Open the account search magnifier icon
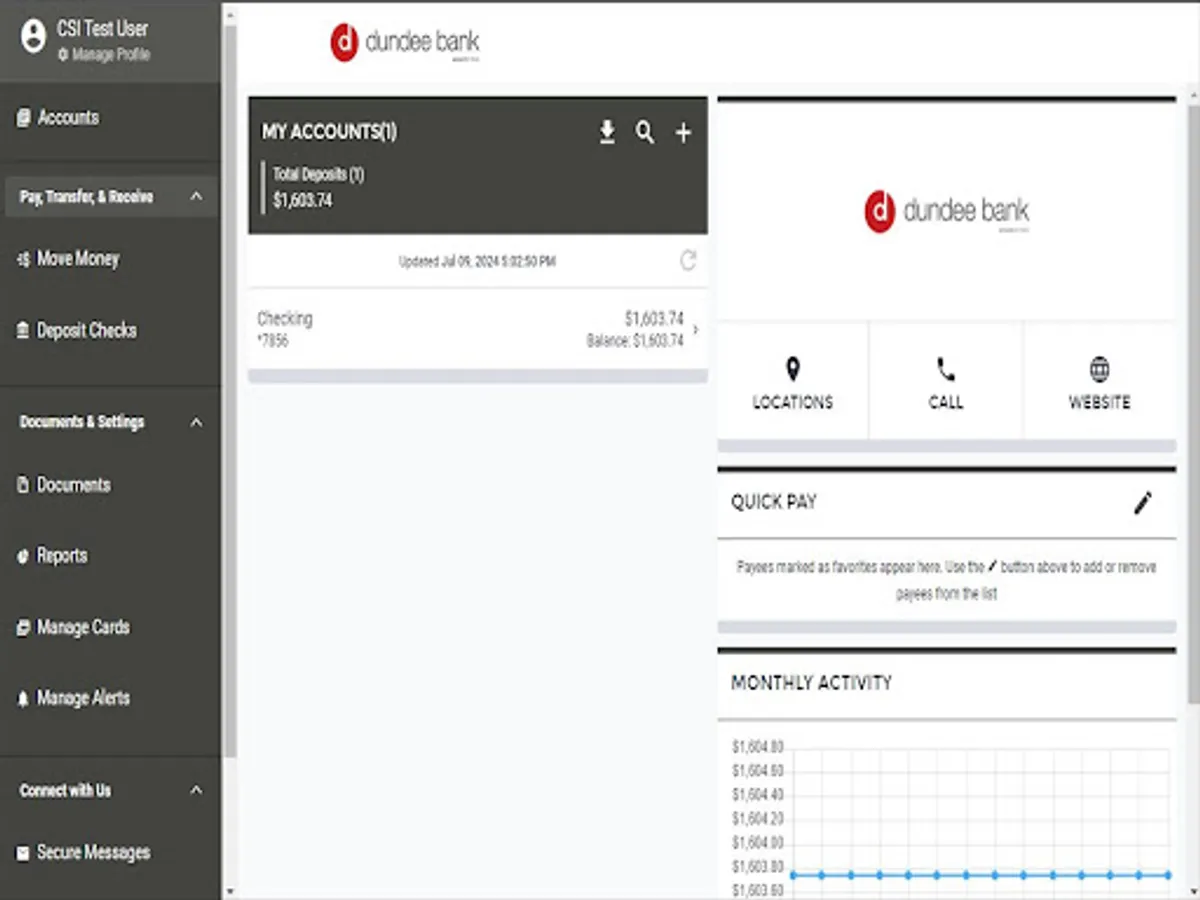The image size is (1200, 900). coord(645,132)
